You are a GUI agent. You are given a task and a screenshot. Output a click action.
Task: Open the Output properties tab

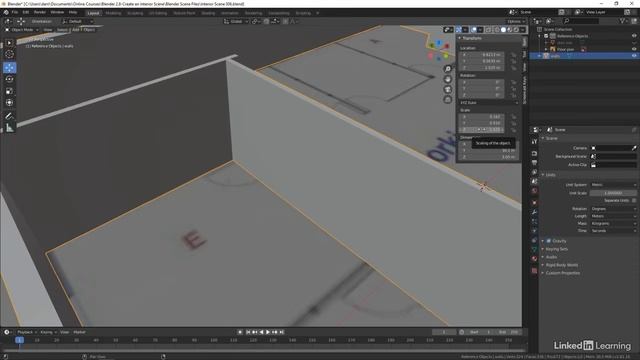[x=535, y=163]
